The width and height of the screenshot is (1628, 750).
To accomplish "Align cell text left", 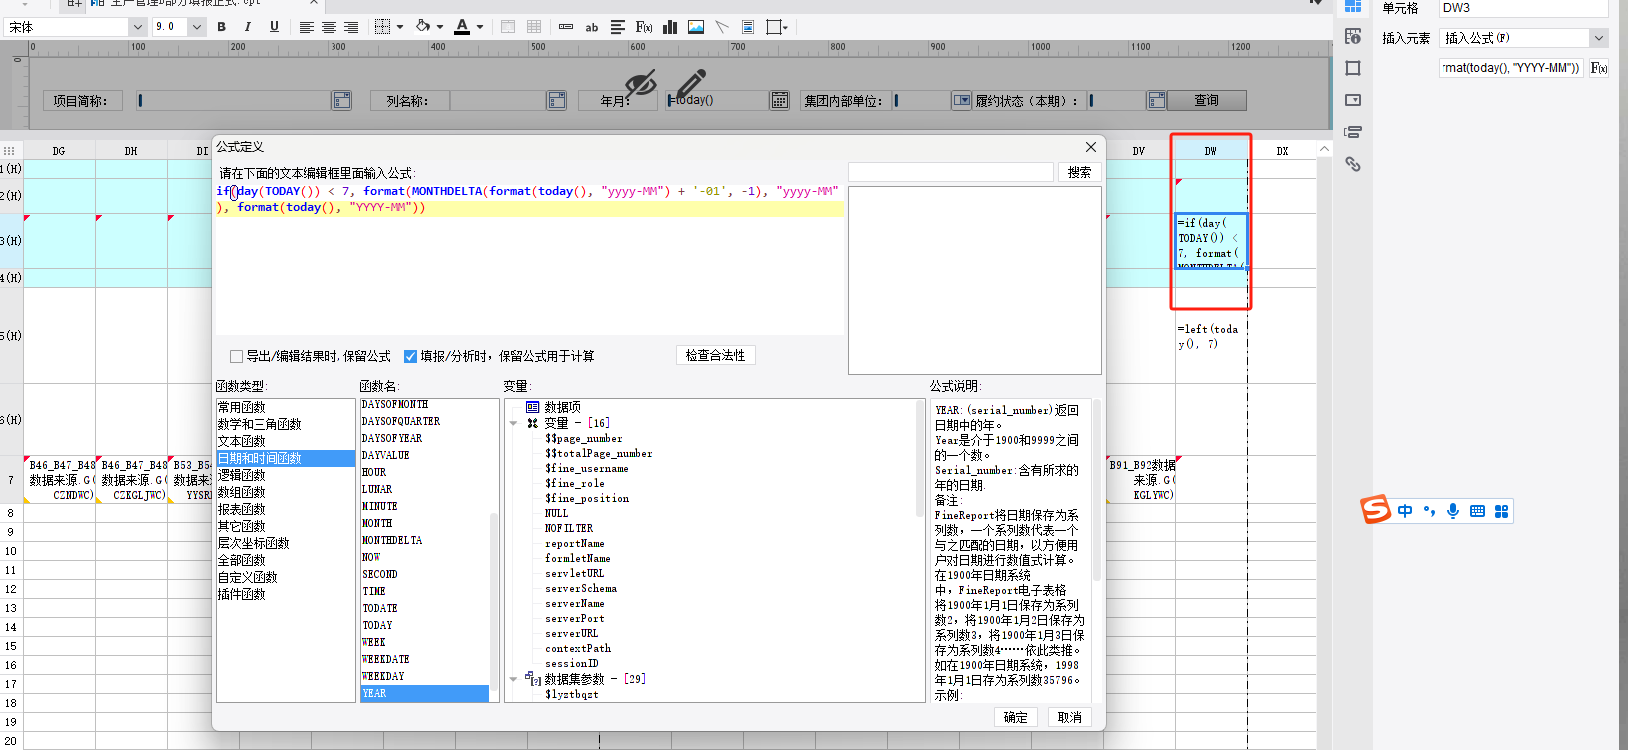I will [x=307, y=27].
